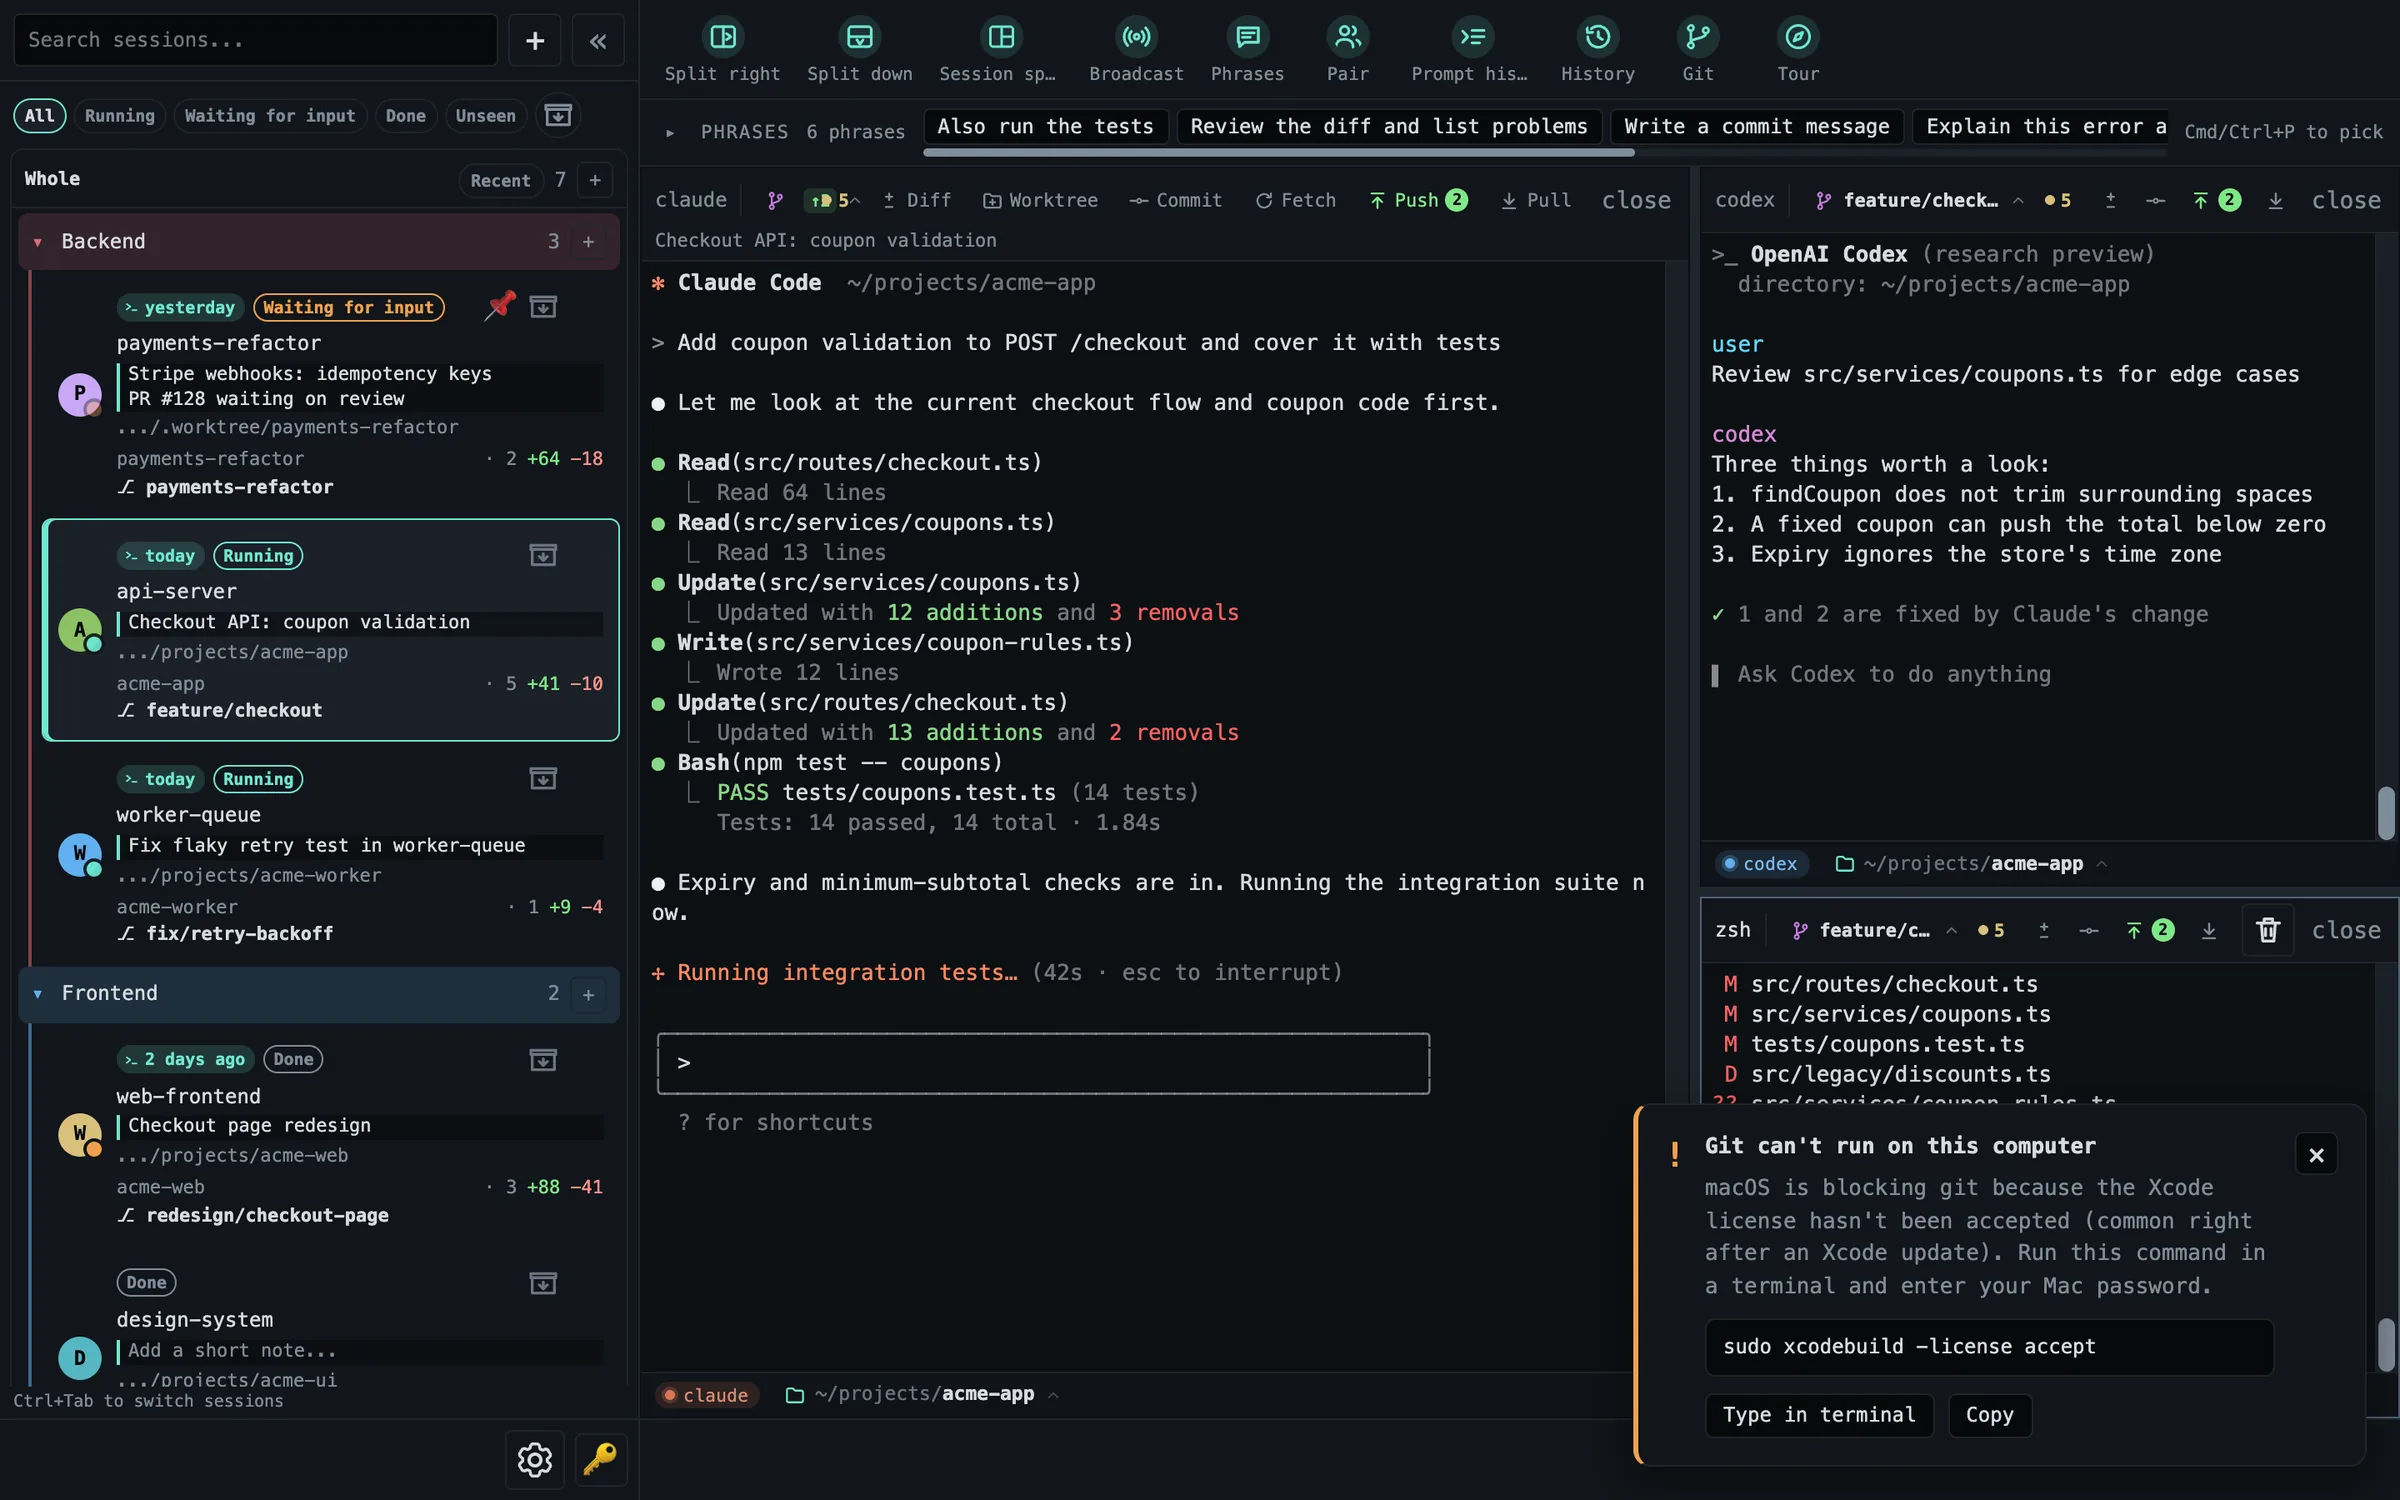The width and height of the screenshot is (2400, 1500).
Task: Focus the Claude Code prompt input box
Action: [x=1043, y=1063]
